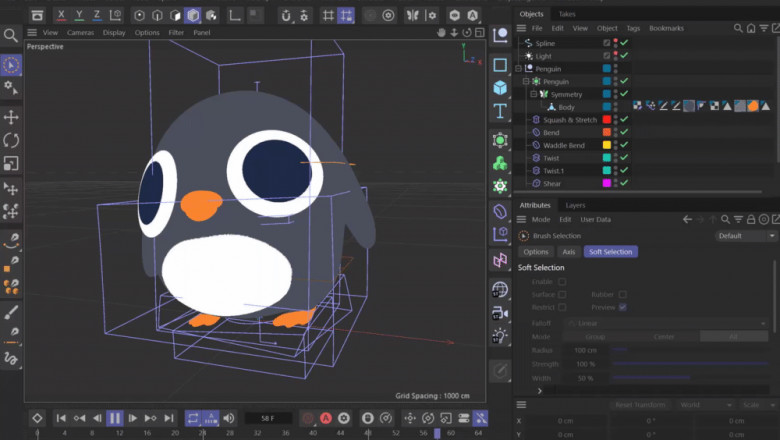Image resolution: width=780 pixels, height=440 pixels.
Task: Toggle the Rubber checkbox
Action: 623,295
